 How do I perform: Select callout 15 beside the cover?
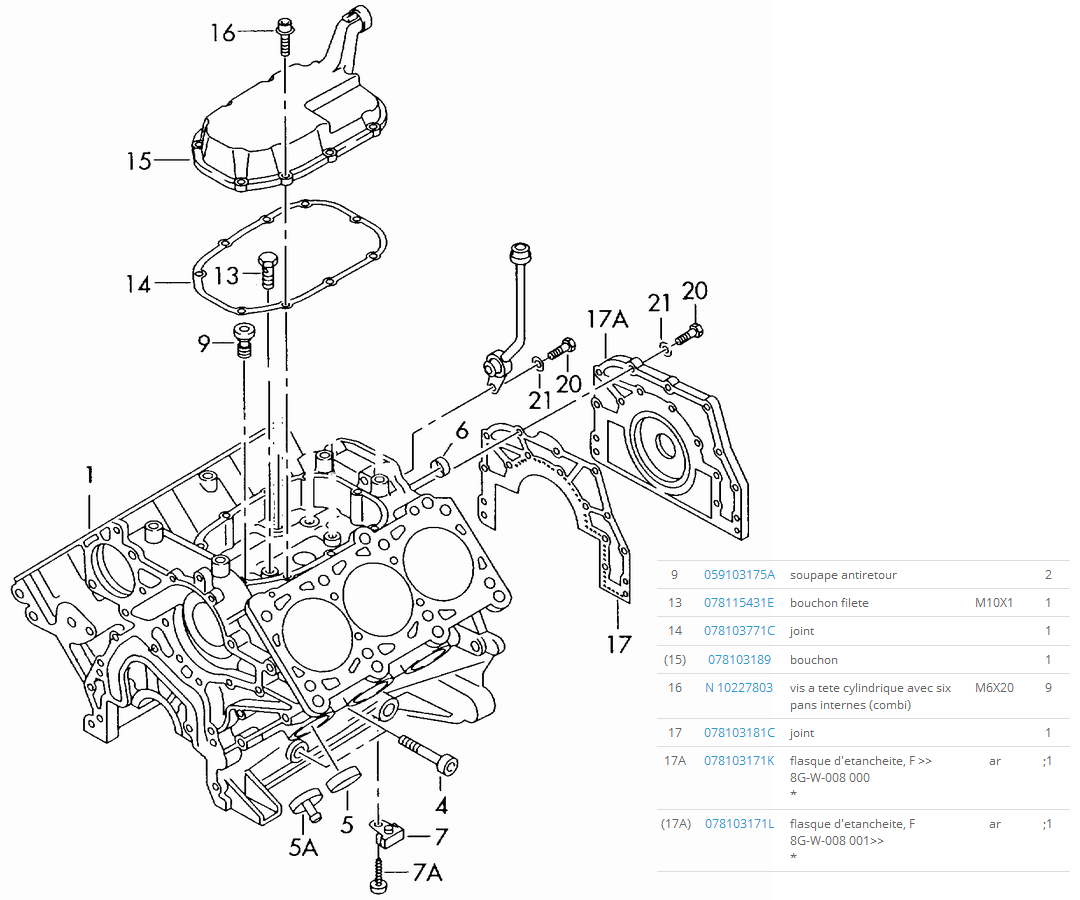pos(139,161)
